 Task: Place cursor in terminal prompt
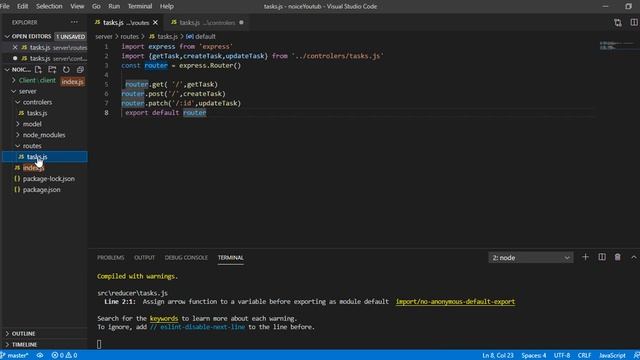pos(99,344)
